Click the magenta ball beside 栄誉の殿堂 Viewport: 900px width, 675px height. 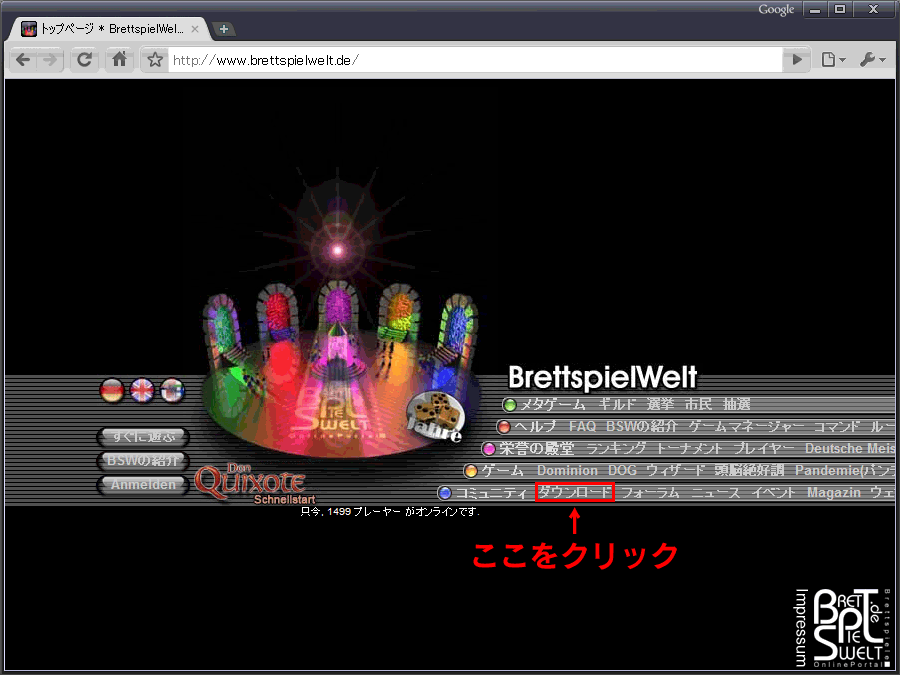(x=489, y=449)
